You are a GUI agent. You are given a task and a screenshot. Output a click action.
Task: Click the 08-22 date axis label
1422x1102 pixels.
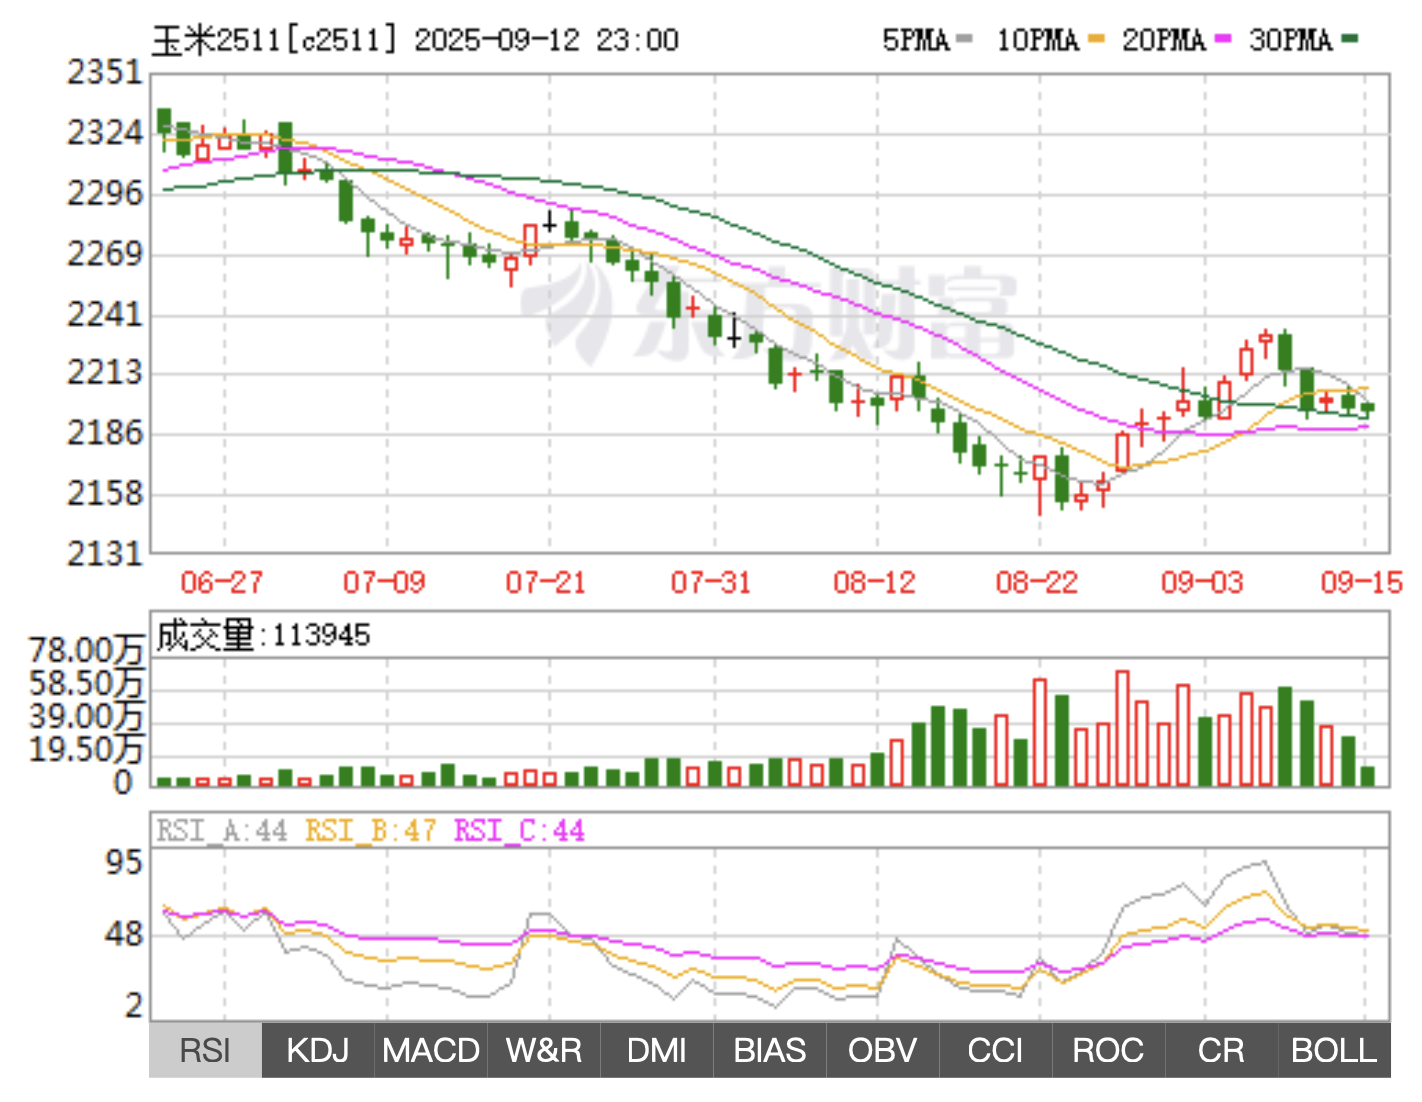1037,582
